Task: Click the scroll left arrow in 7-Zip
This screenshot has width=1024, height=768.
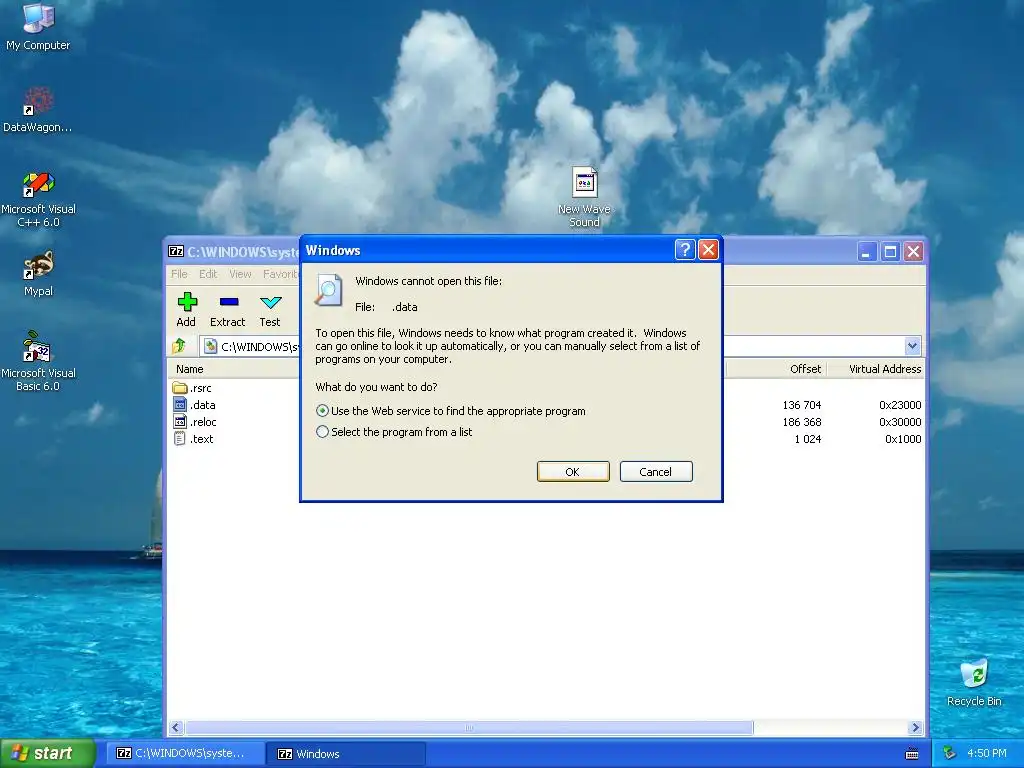Action: (x=176, y=728)
